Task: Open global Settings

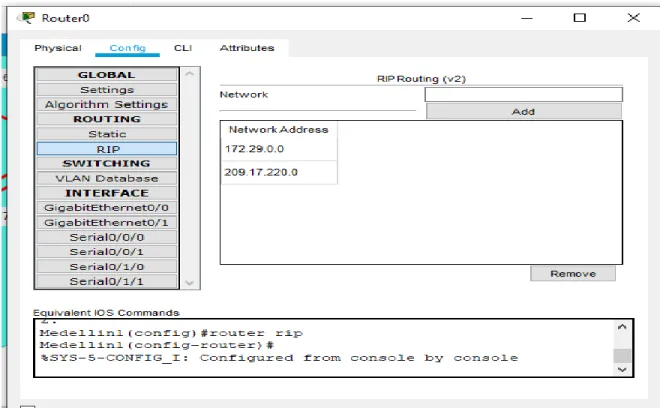Action: (106, 90)
